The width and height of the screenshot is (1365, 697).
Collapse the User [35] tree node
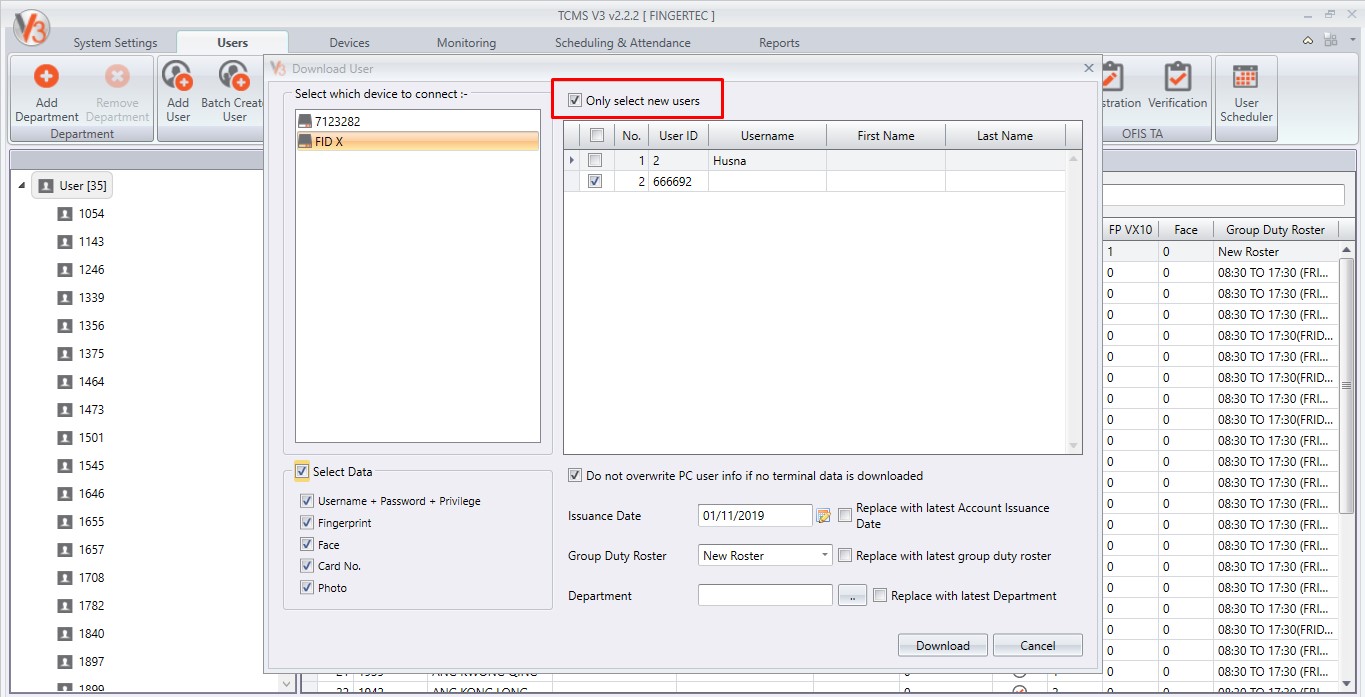tap(23, 186)
